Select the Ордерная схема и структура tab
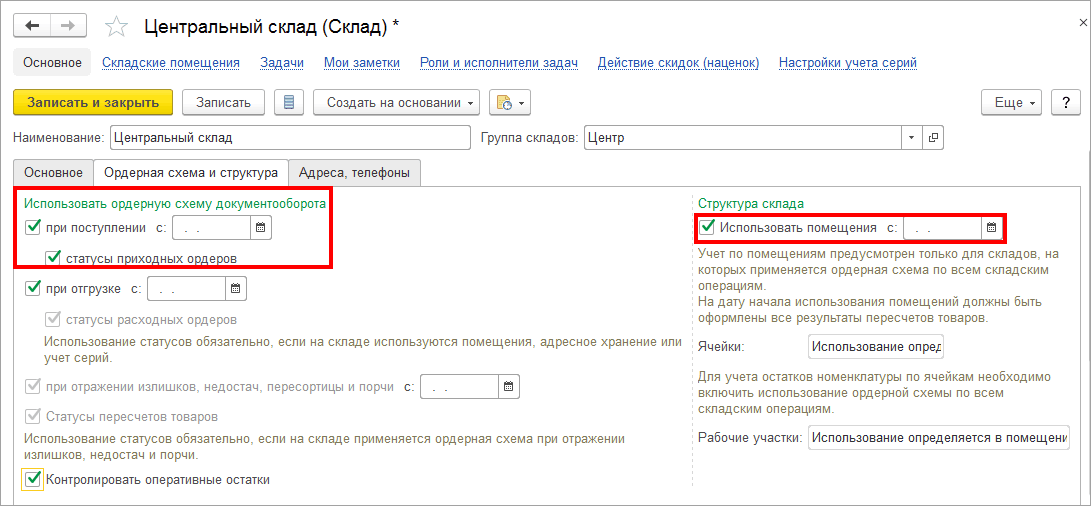 click(191, 173)
